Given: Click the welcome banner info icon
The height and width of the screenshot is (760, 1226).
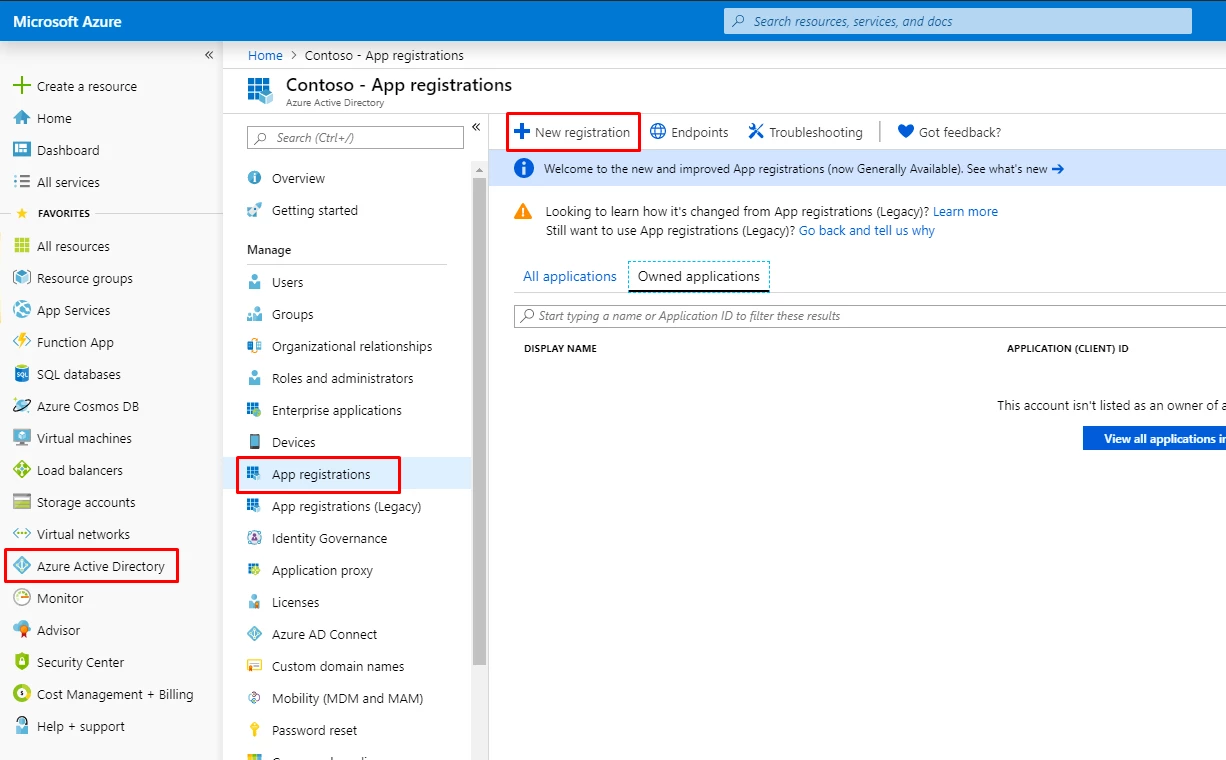Looking at the screenshot, I should pos(523,168).
